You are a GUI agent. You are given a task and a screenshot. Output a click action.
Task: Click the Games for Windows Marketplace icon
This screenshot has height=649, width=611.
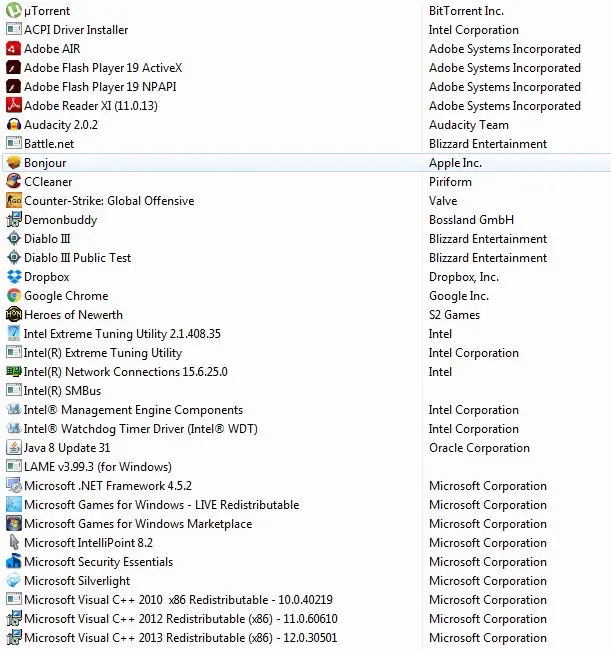(14, 524)
